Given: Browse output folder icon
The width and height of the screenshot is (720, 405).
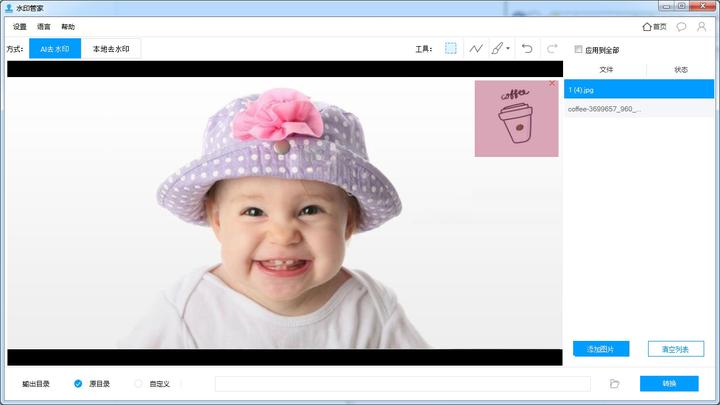Looking at the screenshot, I should pyautogui.click(x=614, y=383).
